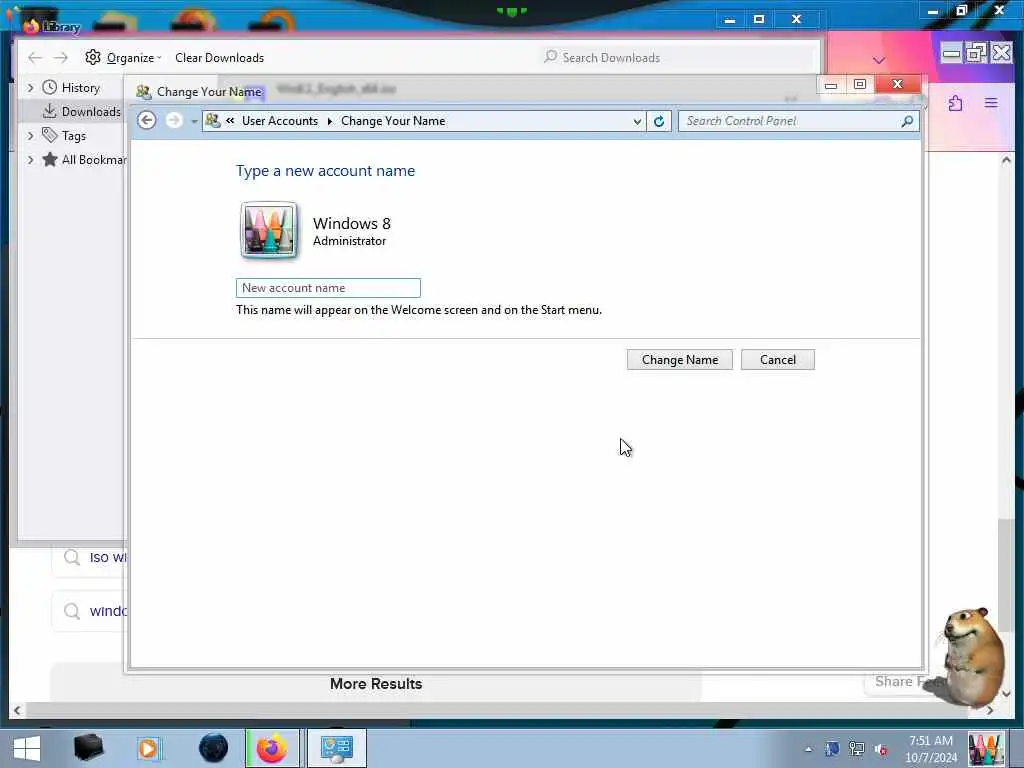Image resolution: width=1024 pixels, height=768 pixels.
Task: Select All Bookmarks in Library sidebar
Action: tap(83, 160)
